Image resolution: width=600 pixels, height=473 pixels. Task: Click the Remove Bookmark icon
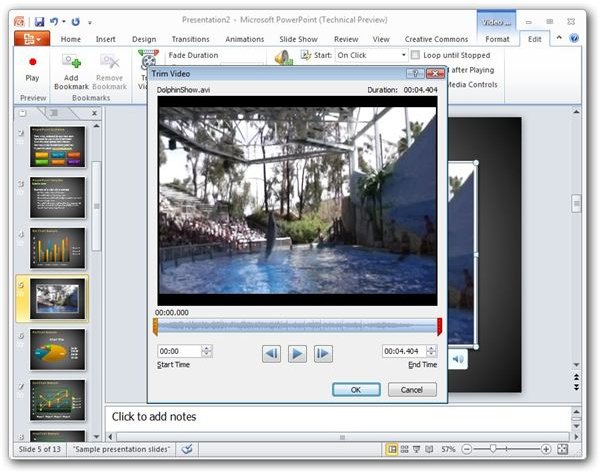click(x=109, y=61)
